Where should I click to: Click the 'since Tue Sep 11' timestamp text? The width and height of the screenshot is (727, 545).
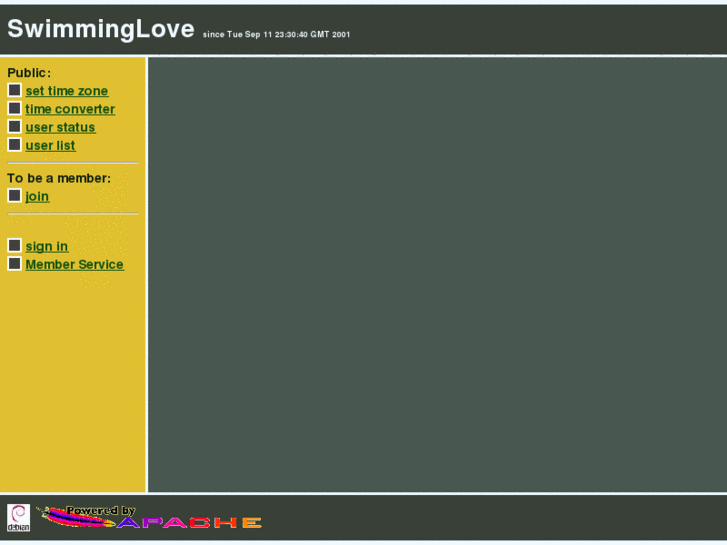point(276,34)
